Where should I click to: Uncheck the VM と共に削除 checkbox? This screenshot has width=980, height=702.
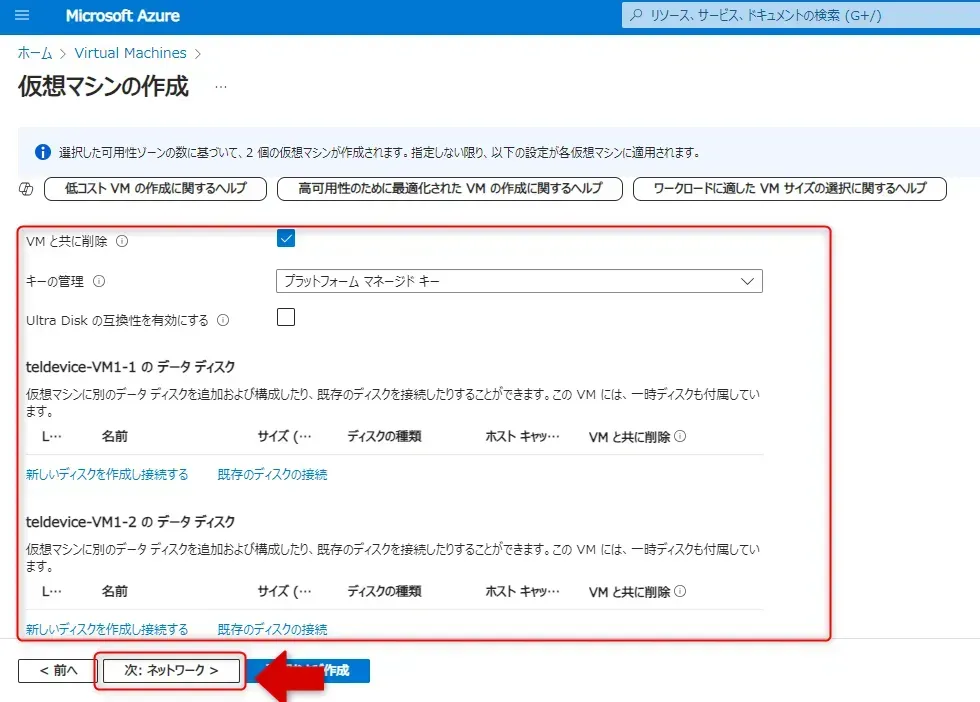tap(286, 238)
